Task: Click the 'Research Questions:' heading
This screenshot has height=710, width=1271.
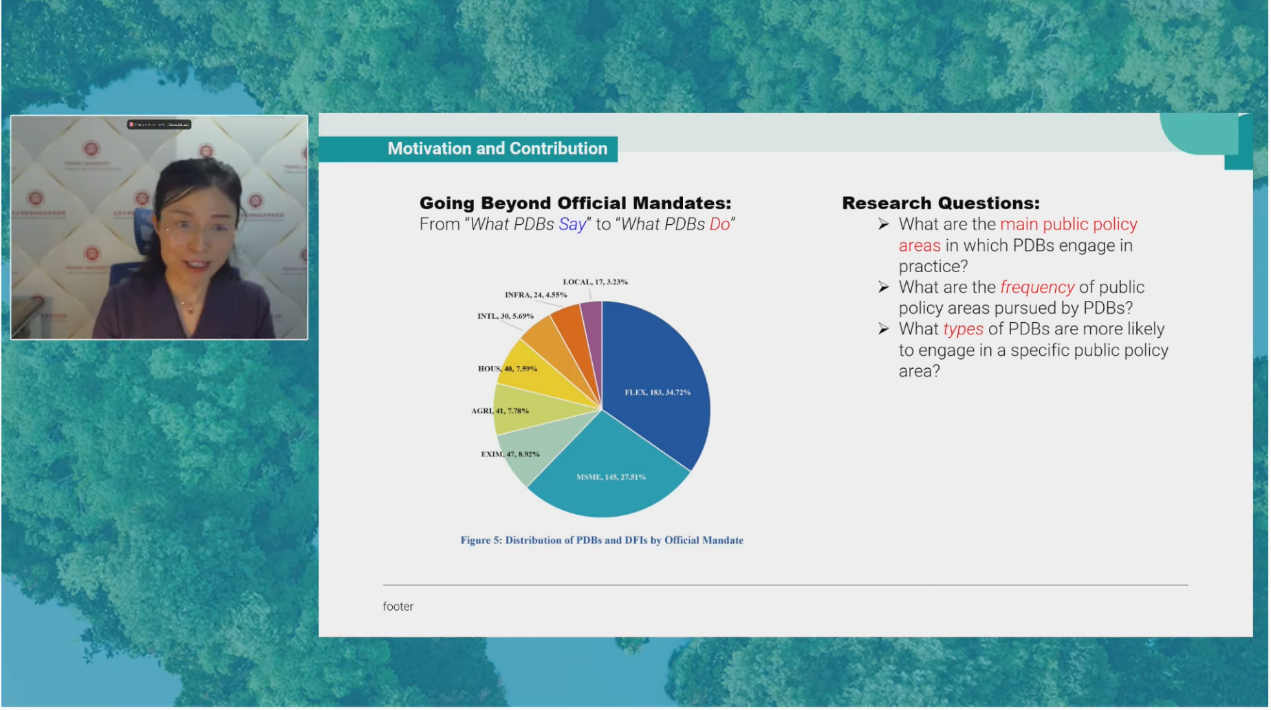Action: click(940, 203)
